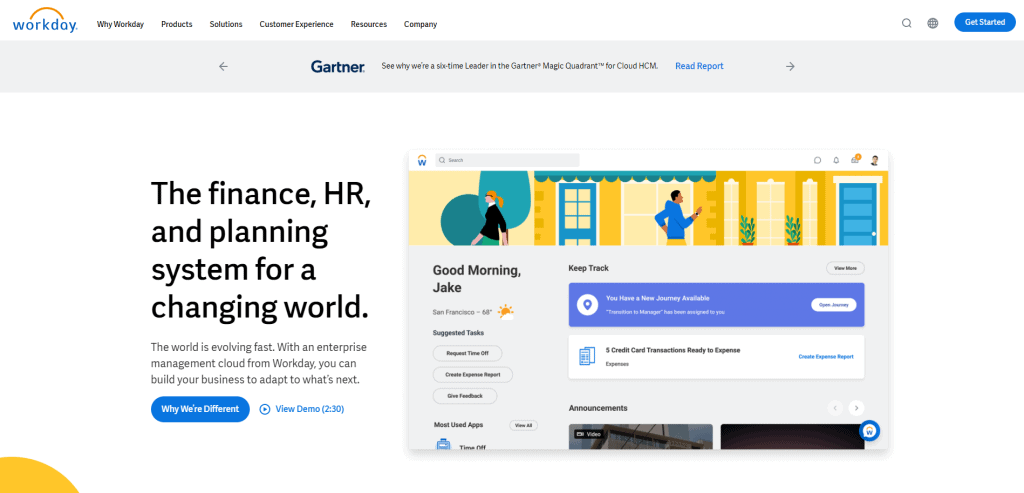Open the Company menu

(421, 24)
